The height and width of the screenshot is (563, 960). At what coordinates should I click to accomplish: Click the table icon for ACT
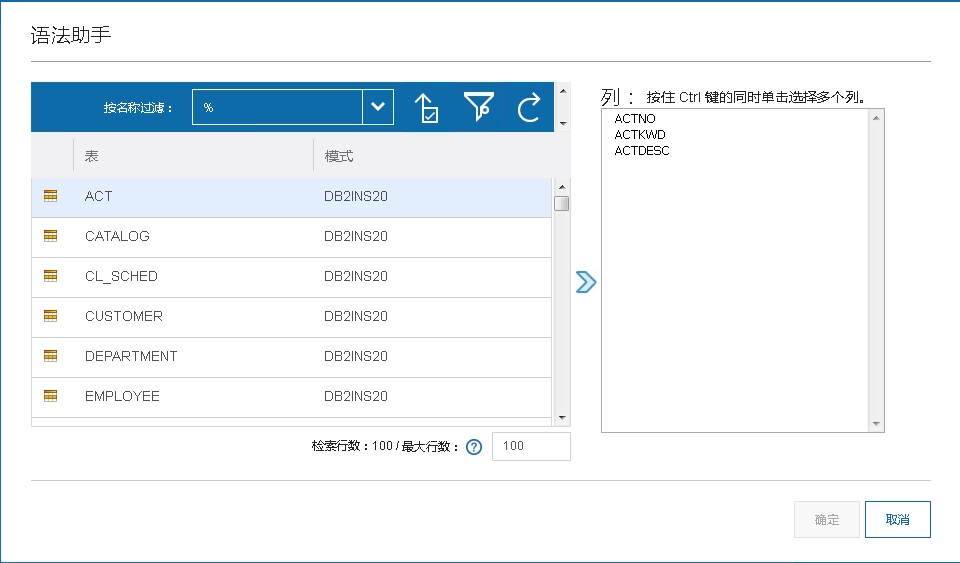(x=51, y=196)
